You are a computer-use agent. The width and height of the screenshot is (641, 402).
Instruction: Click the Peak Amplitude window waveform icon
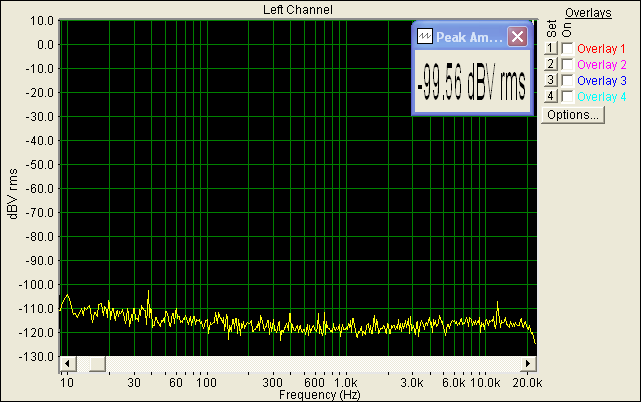pos(425,36)
